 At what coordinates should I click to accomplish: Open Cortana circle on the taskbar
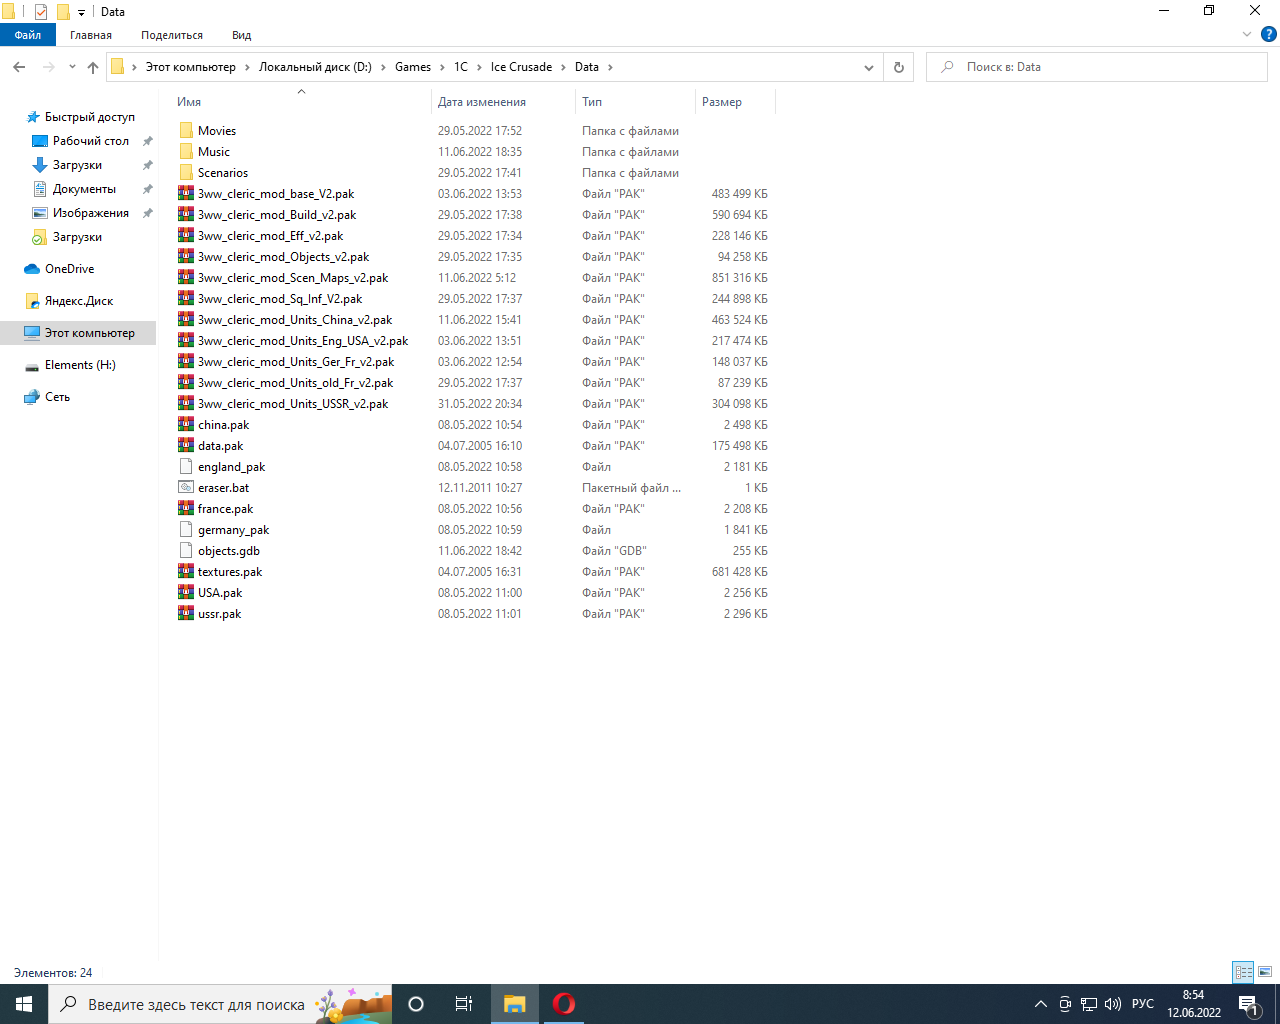pyautogui.click(x=416, y=1004)
